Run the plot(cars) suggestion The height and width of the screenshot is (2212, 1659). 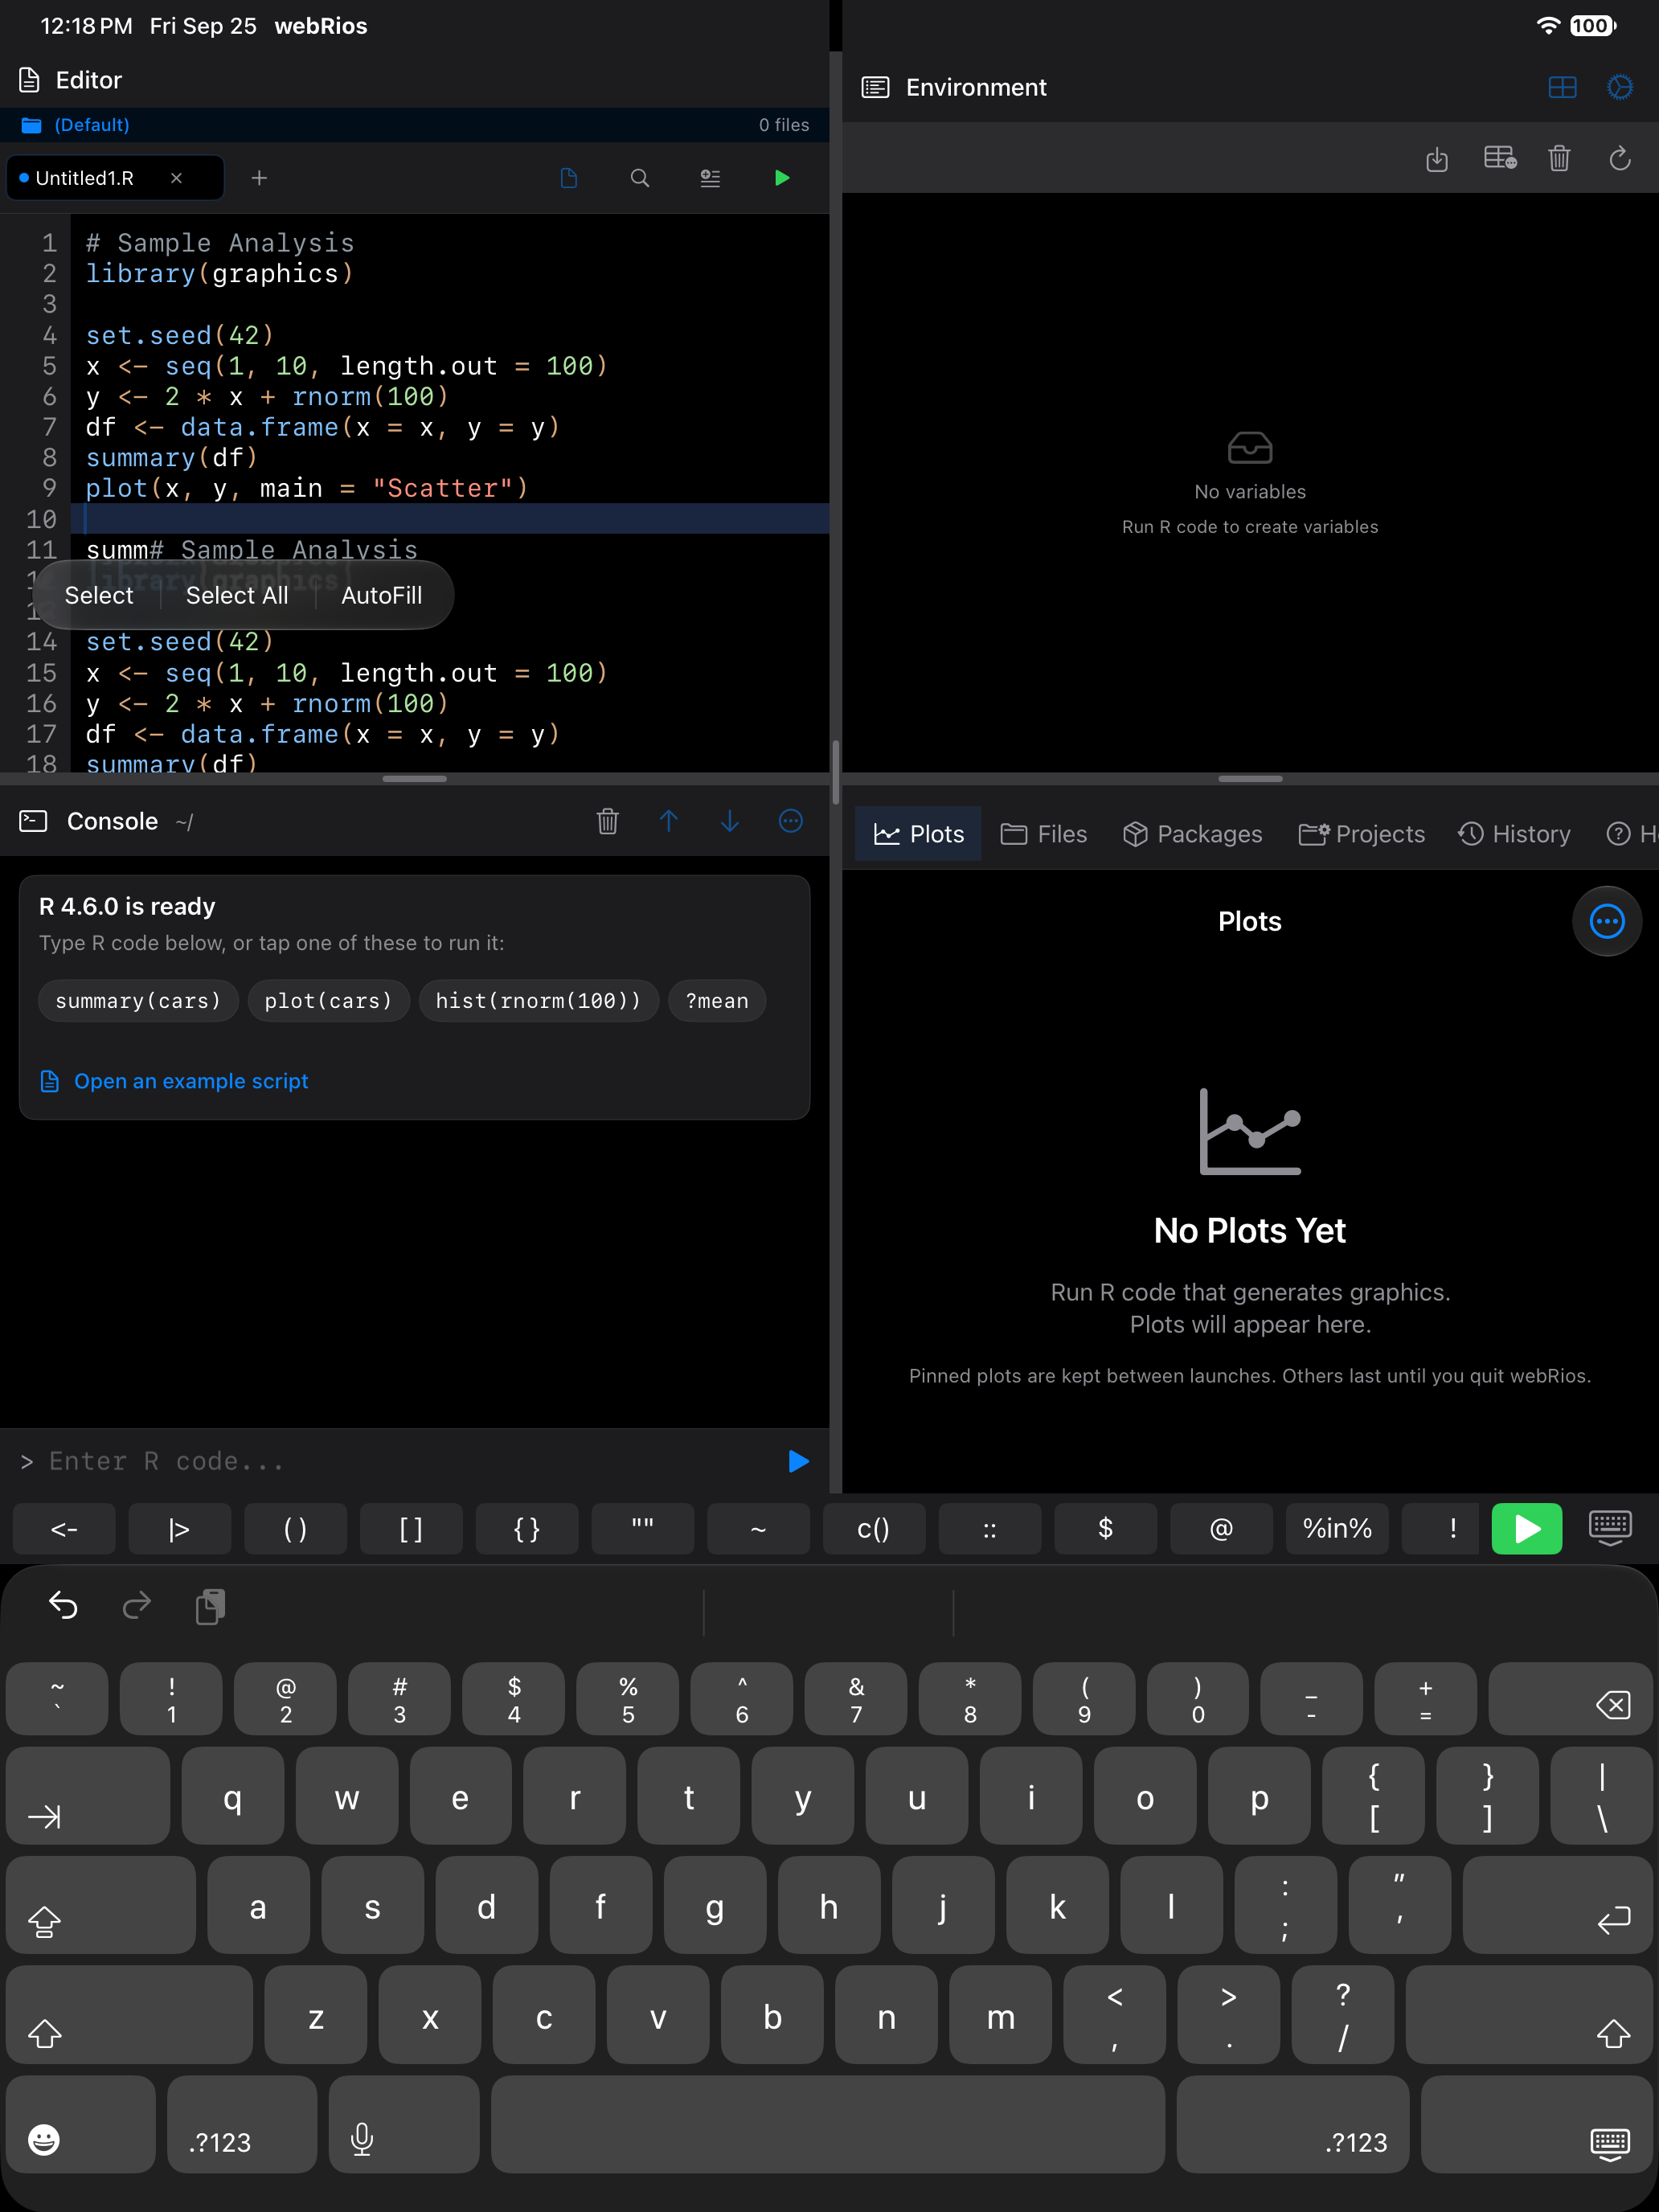coord(329,1001)
